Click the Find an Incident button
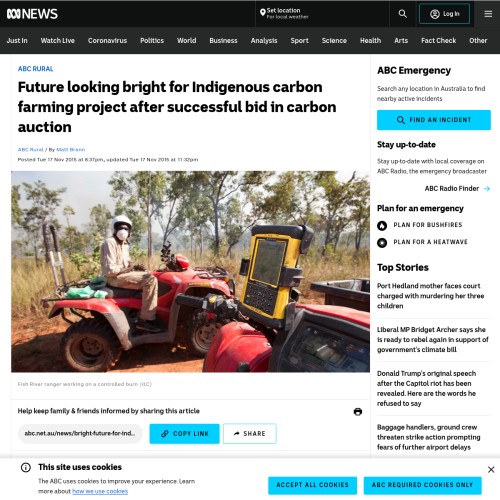 point(434,120)
